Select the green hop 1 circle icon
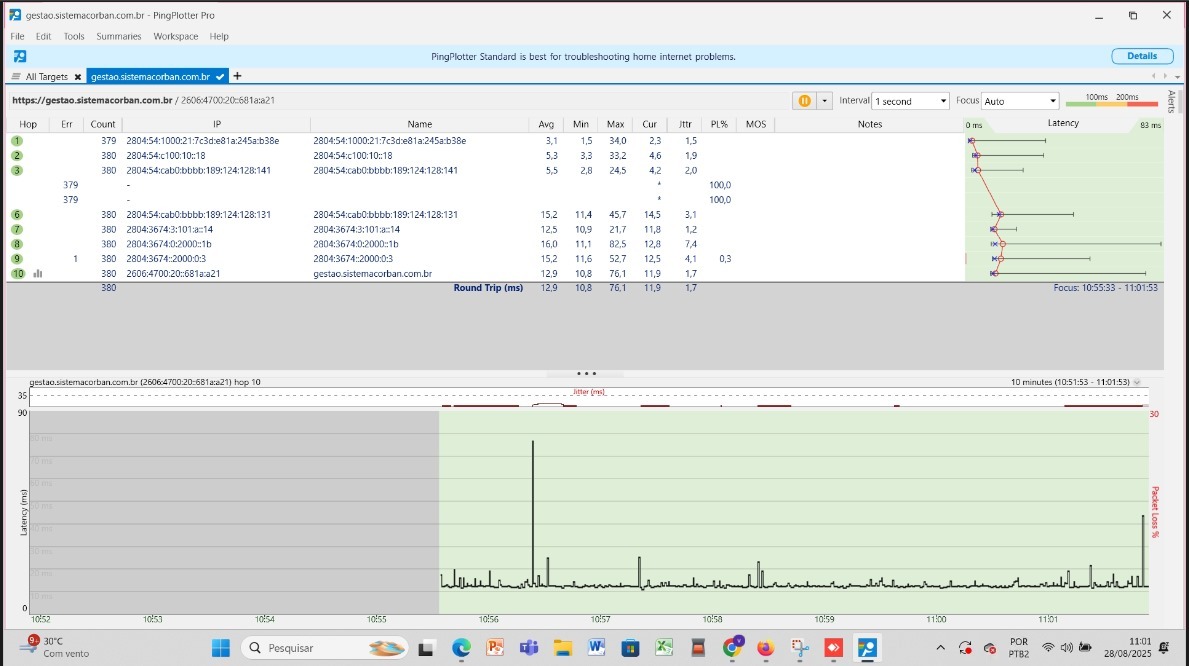 click(x=17, y=141)
